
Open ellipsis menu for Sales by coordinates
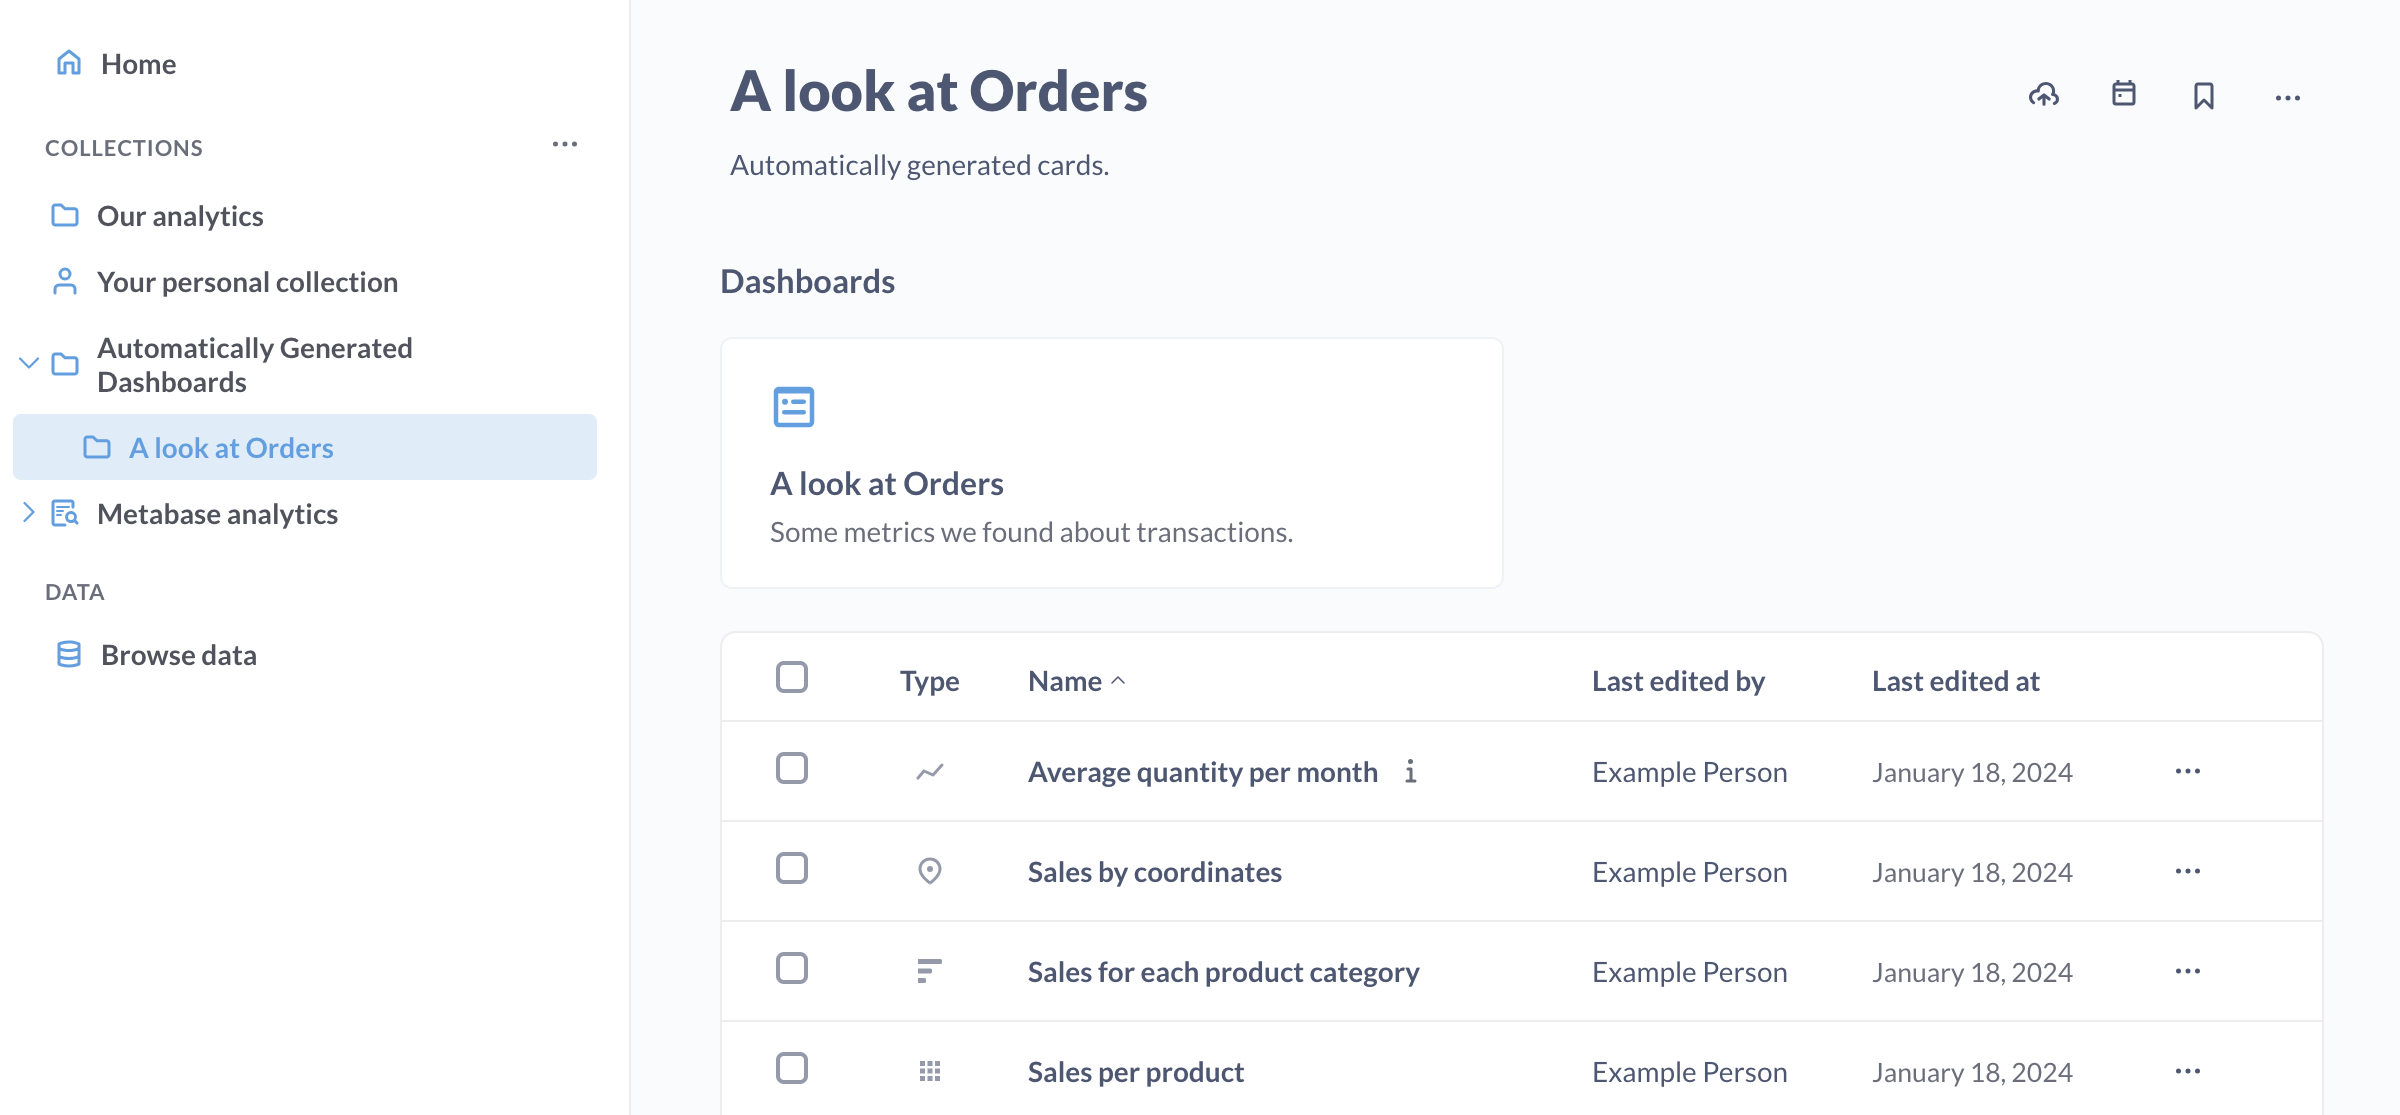tap(2188, 871)
